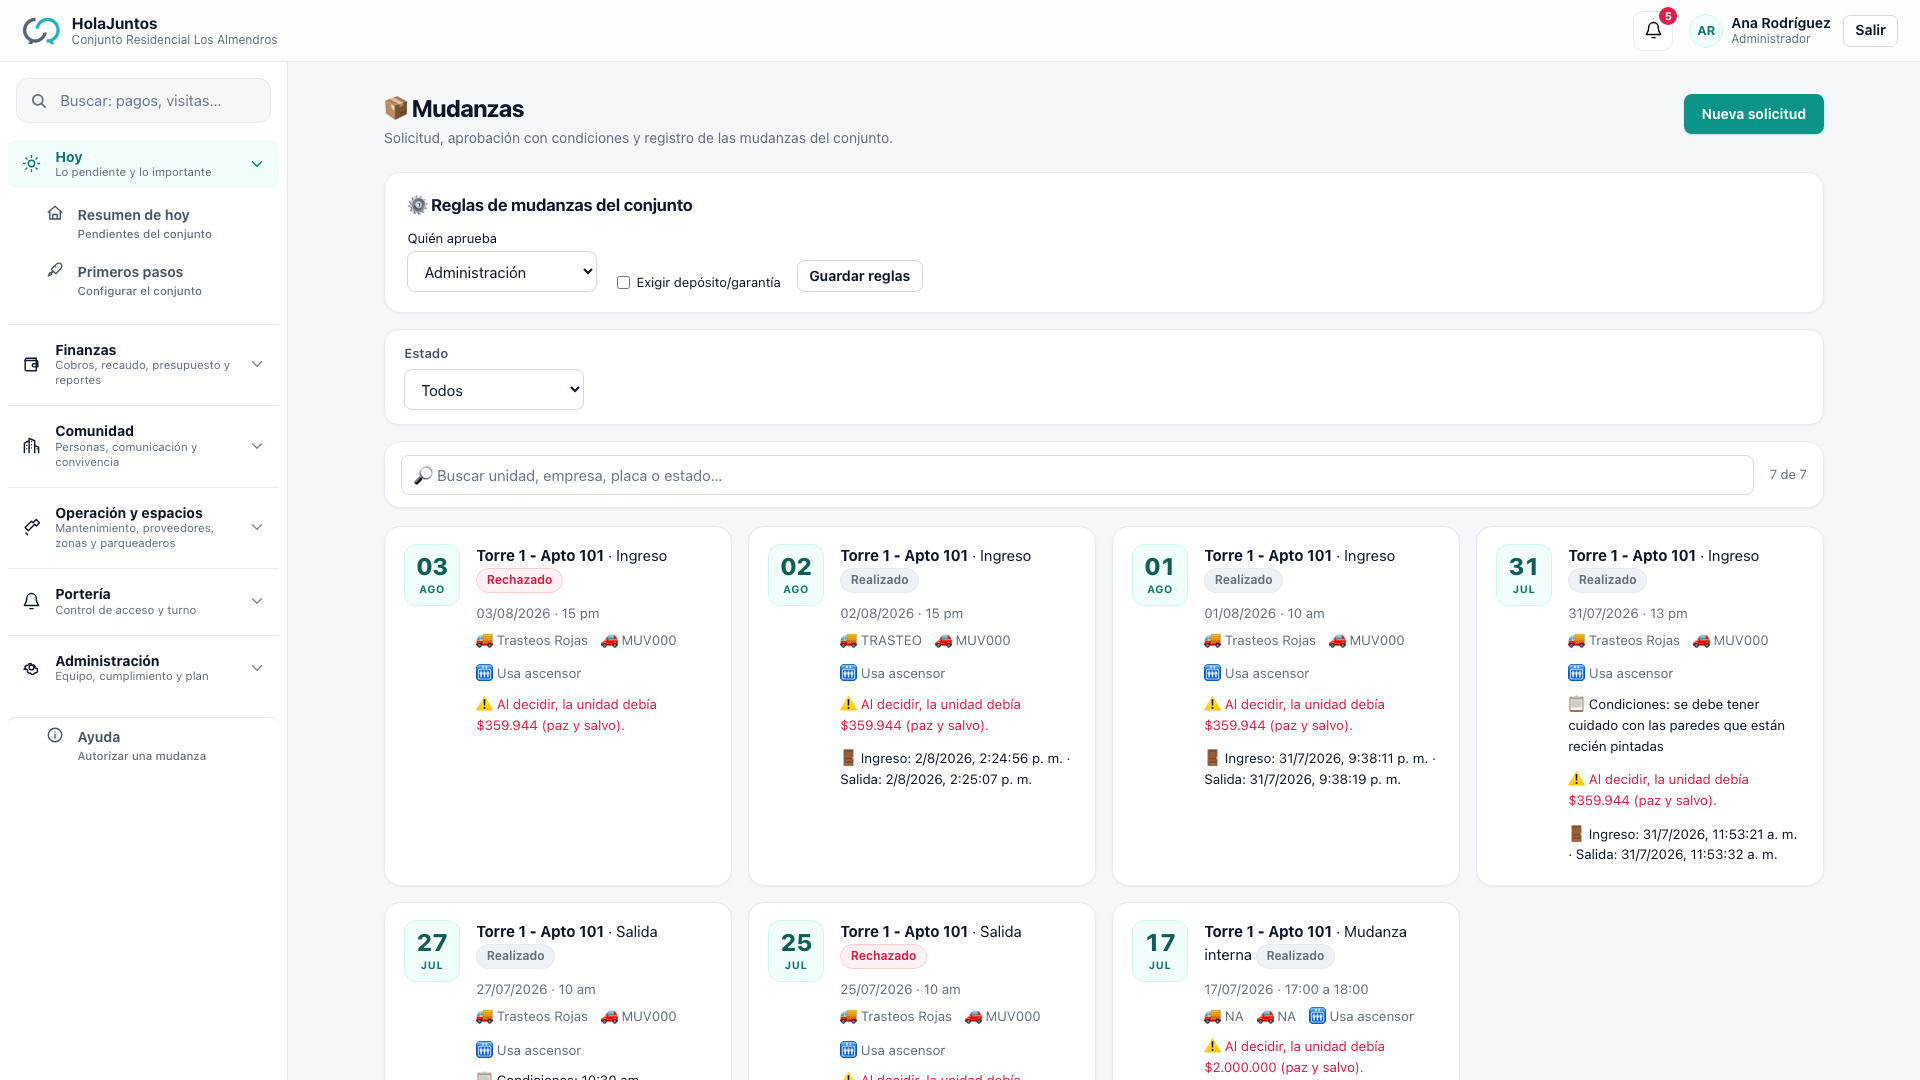
Task: Open the Portería menu section
Action: pyautogui.click(x=143, y=601)
